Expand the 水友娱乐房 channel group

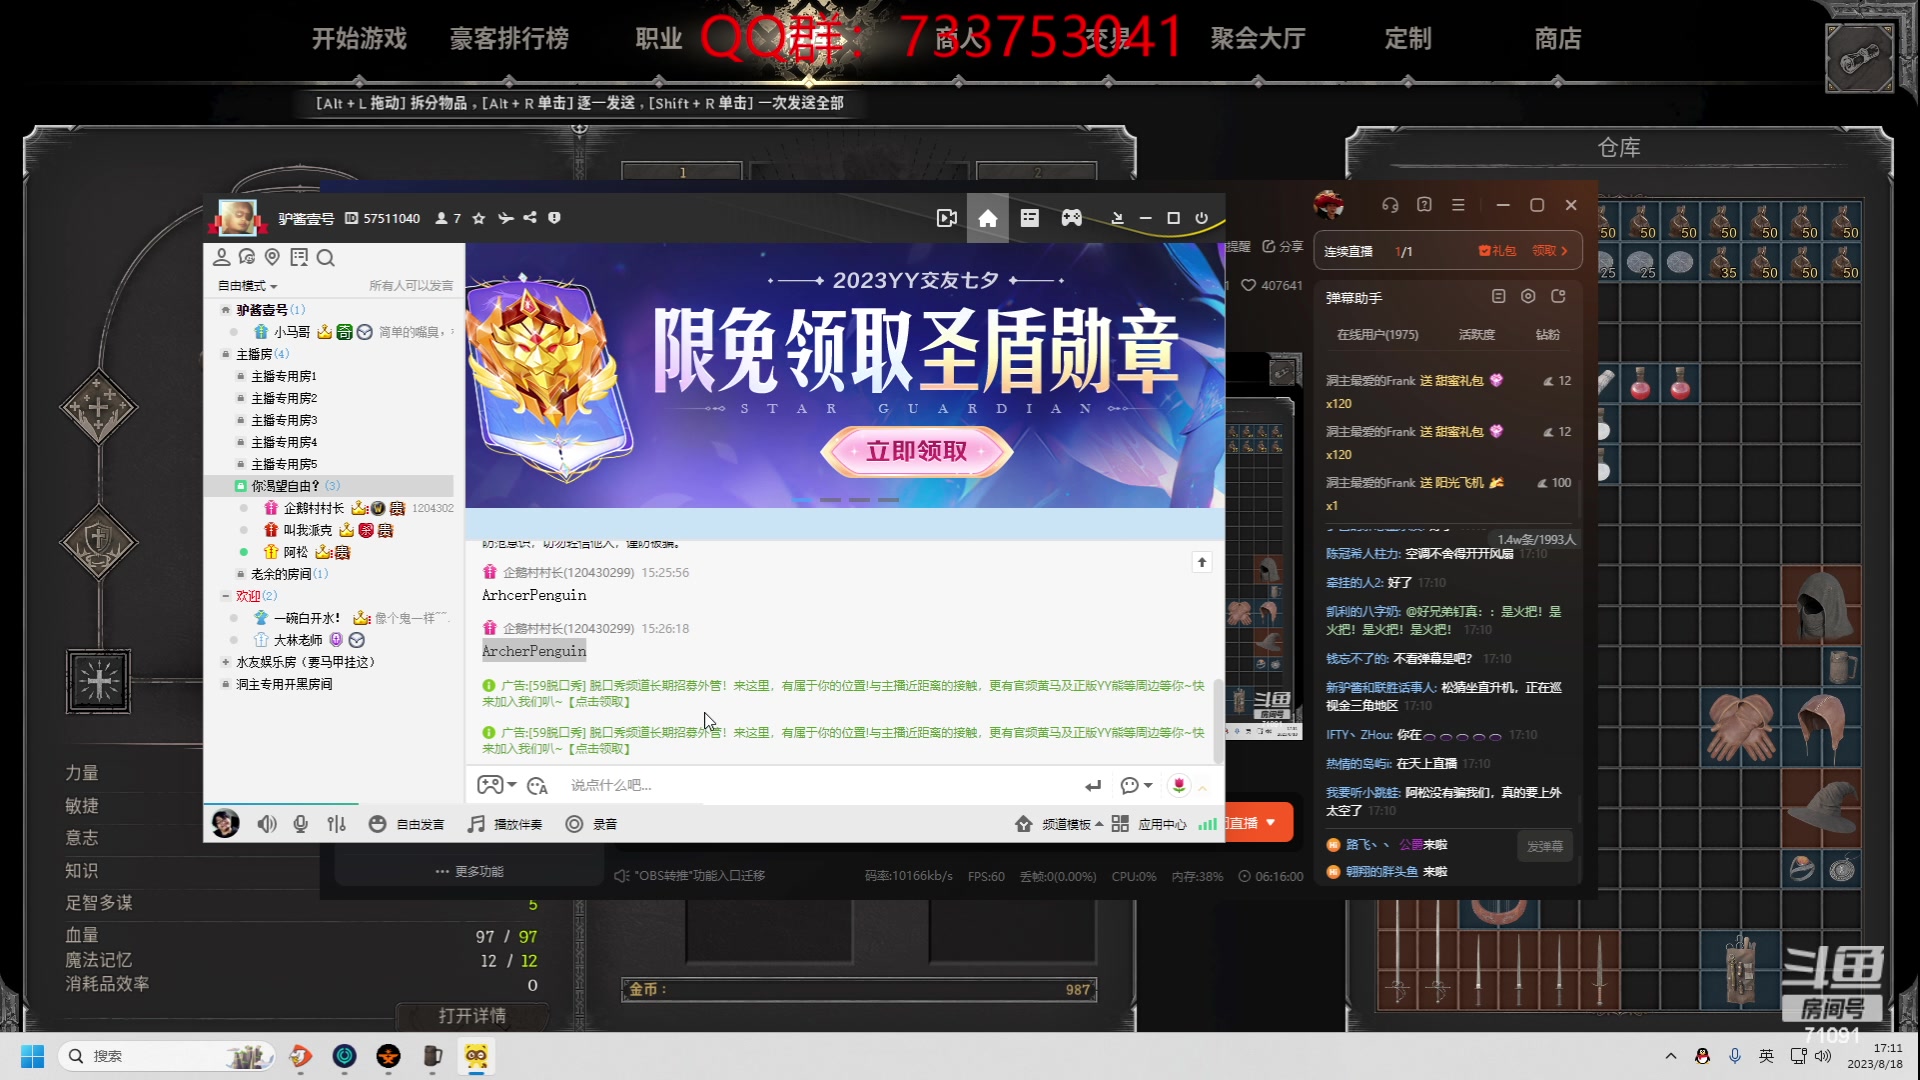(x=226, y=662)
